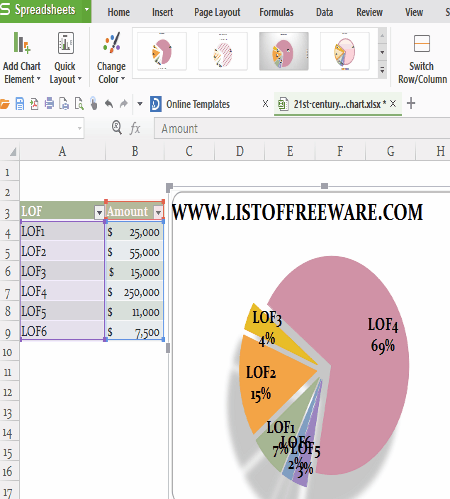The width and height of the screenshot is (450, 499).
Task: Click the Select All corner triangle
Action: tap(13, 152)
